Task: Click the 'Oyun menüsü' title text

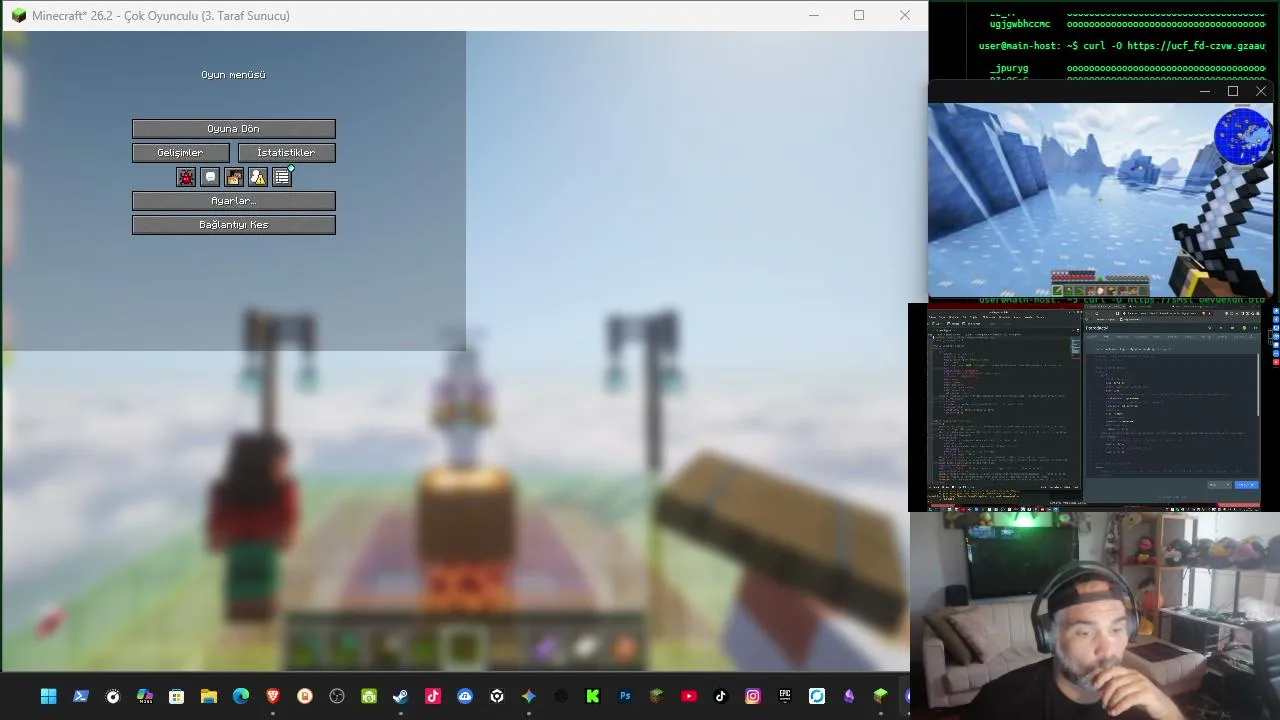Action: [233, 75]
